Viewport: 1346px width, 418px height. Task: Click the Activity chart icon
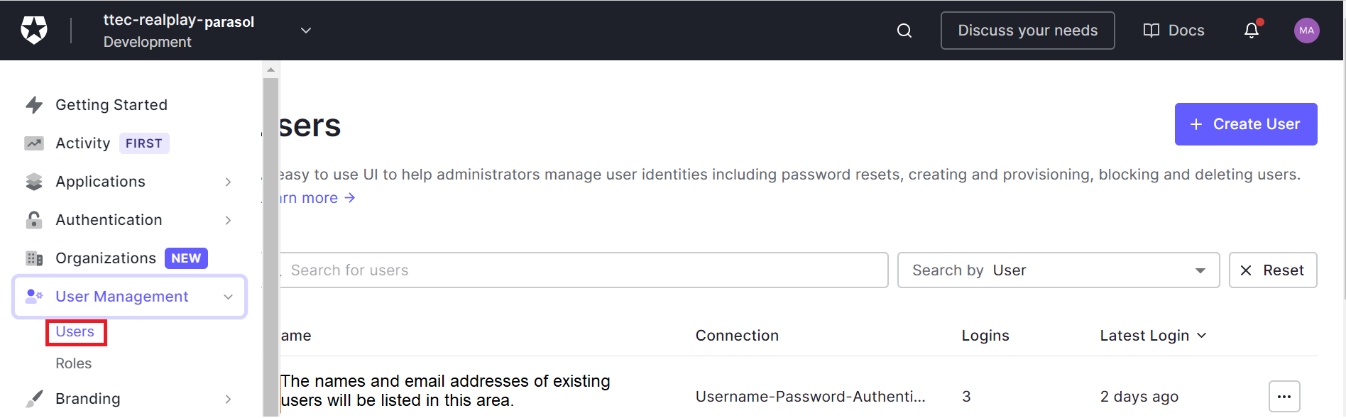click(34, 143)
